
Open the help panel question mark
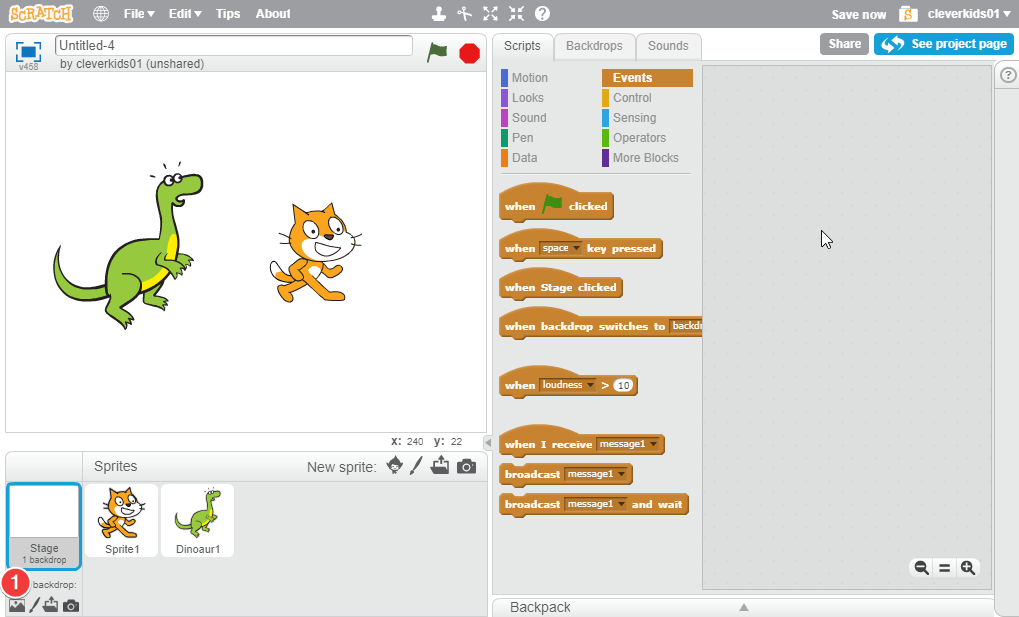click(1008, 75)
